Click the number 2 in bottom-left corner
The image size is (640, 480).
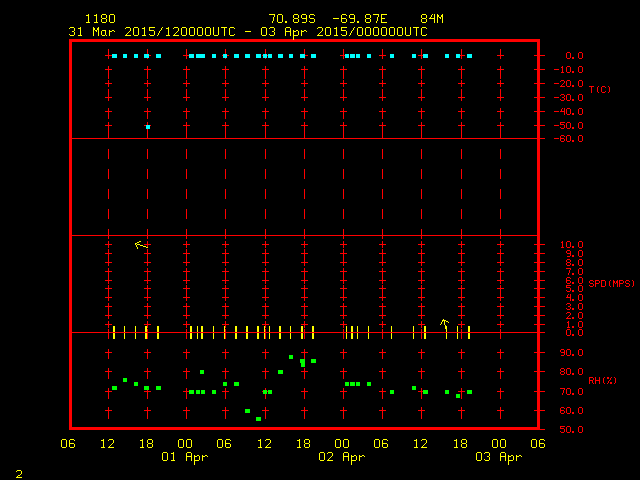pos(18,471)
